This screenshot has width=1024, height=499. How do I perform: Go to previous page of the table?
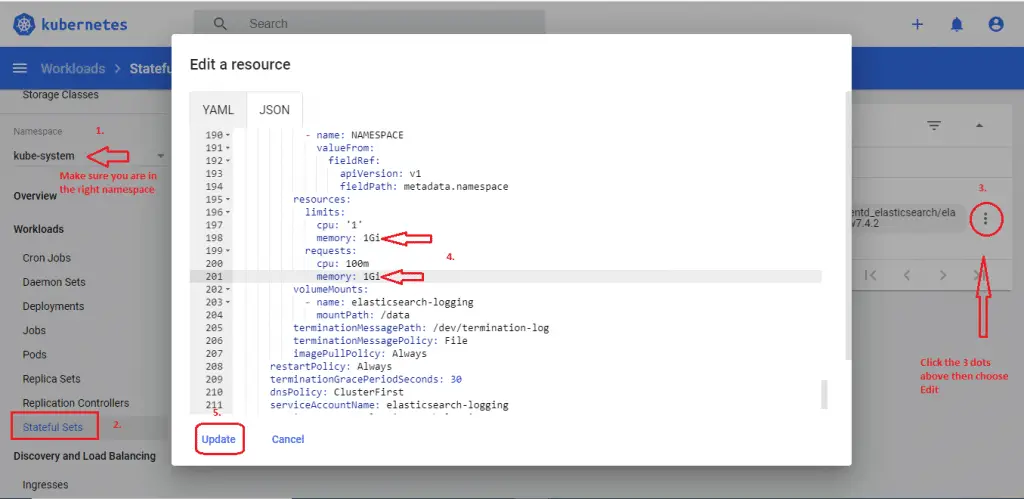[x=906, y=275]
